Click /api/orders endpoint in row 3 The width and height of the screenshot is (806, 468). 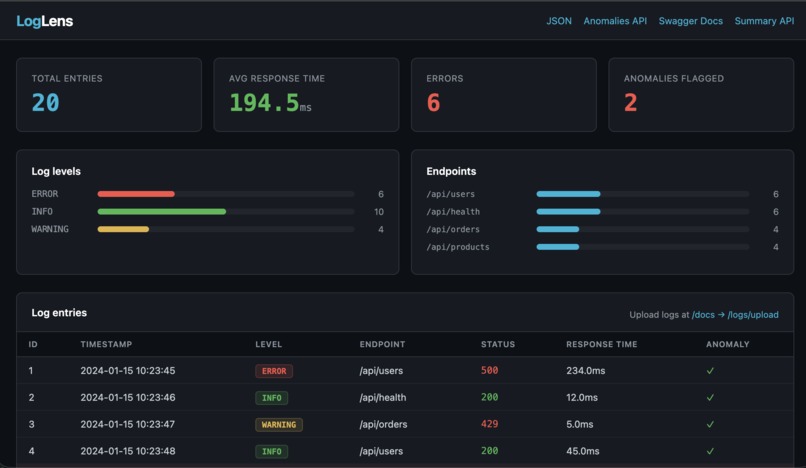[383, 424]
